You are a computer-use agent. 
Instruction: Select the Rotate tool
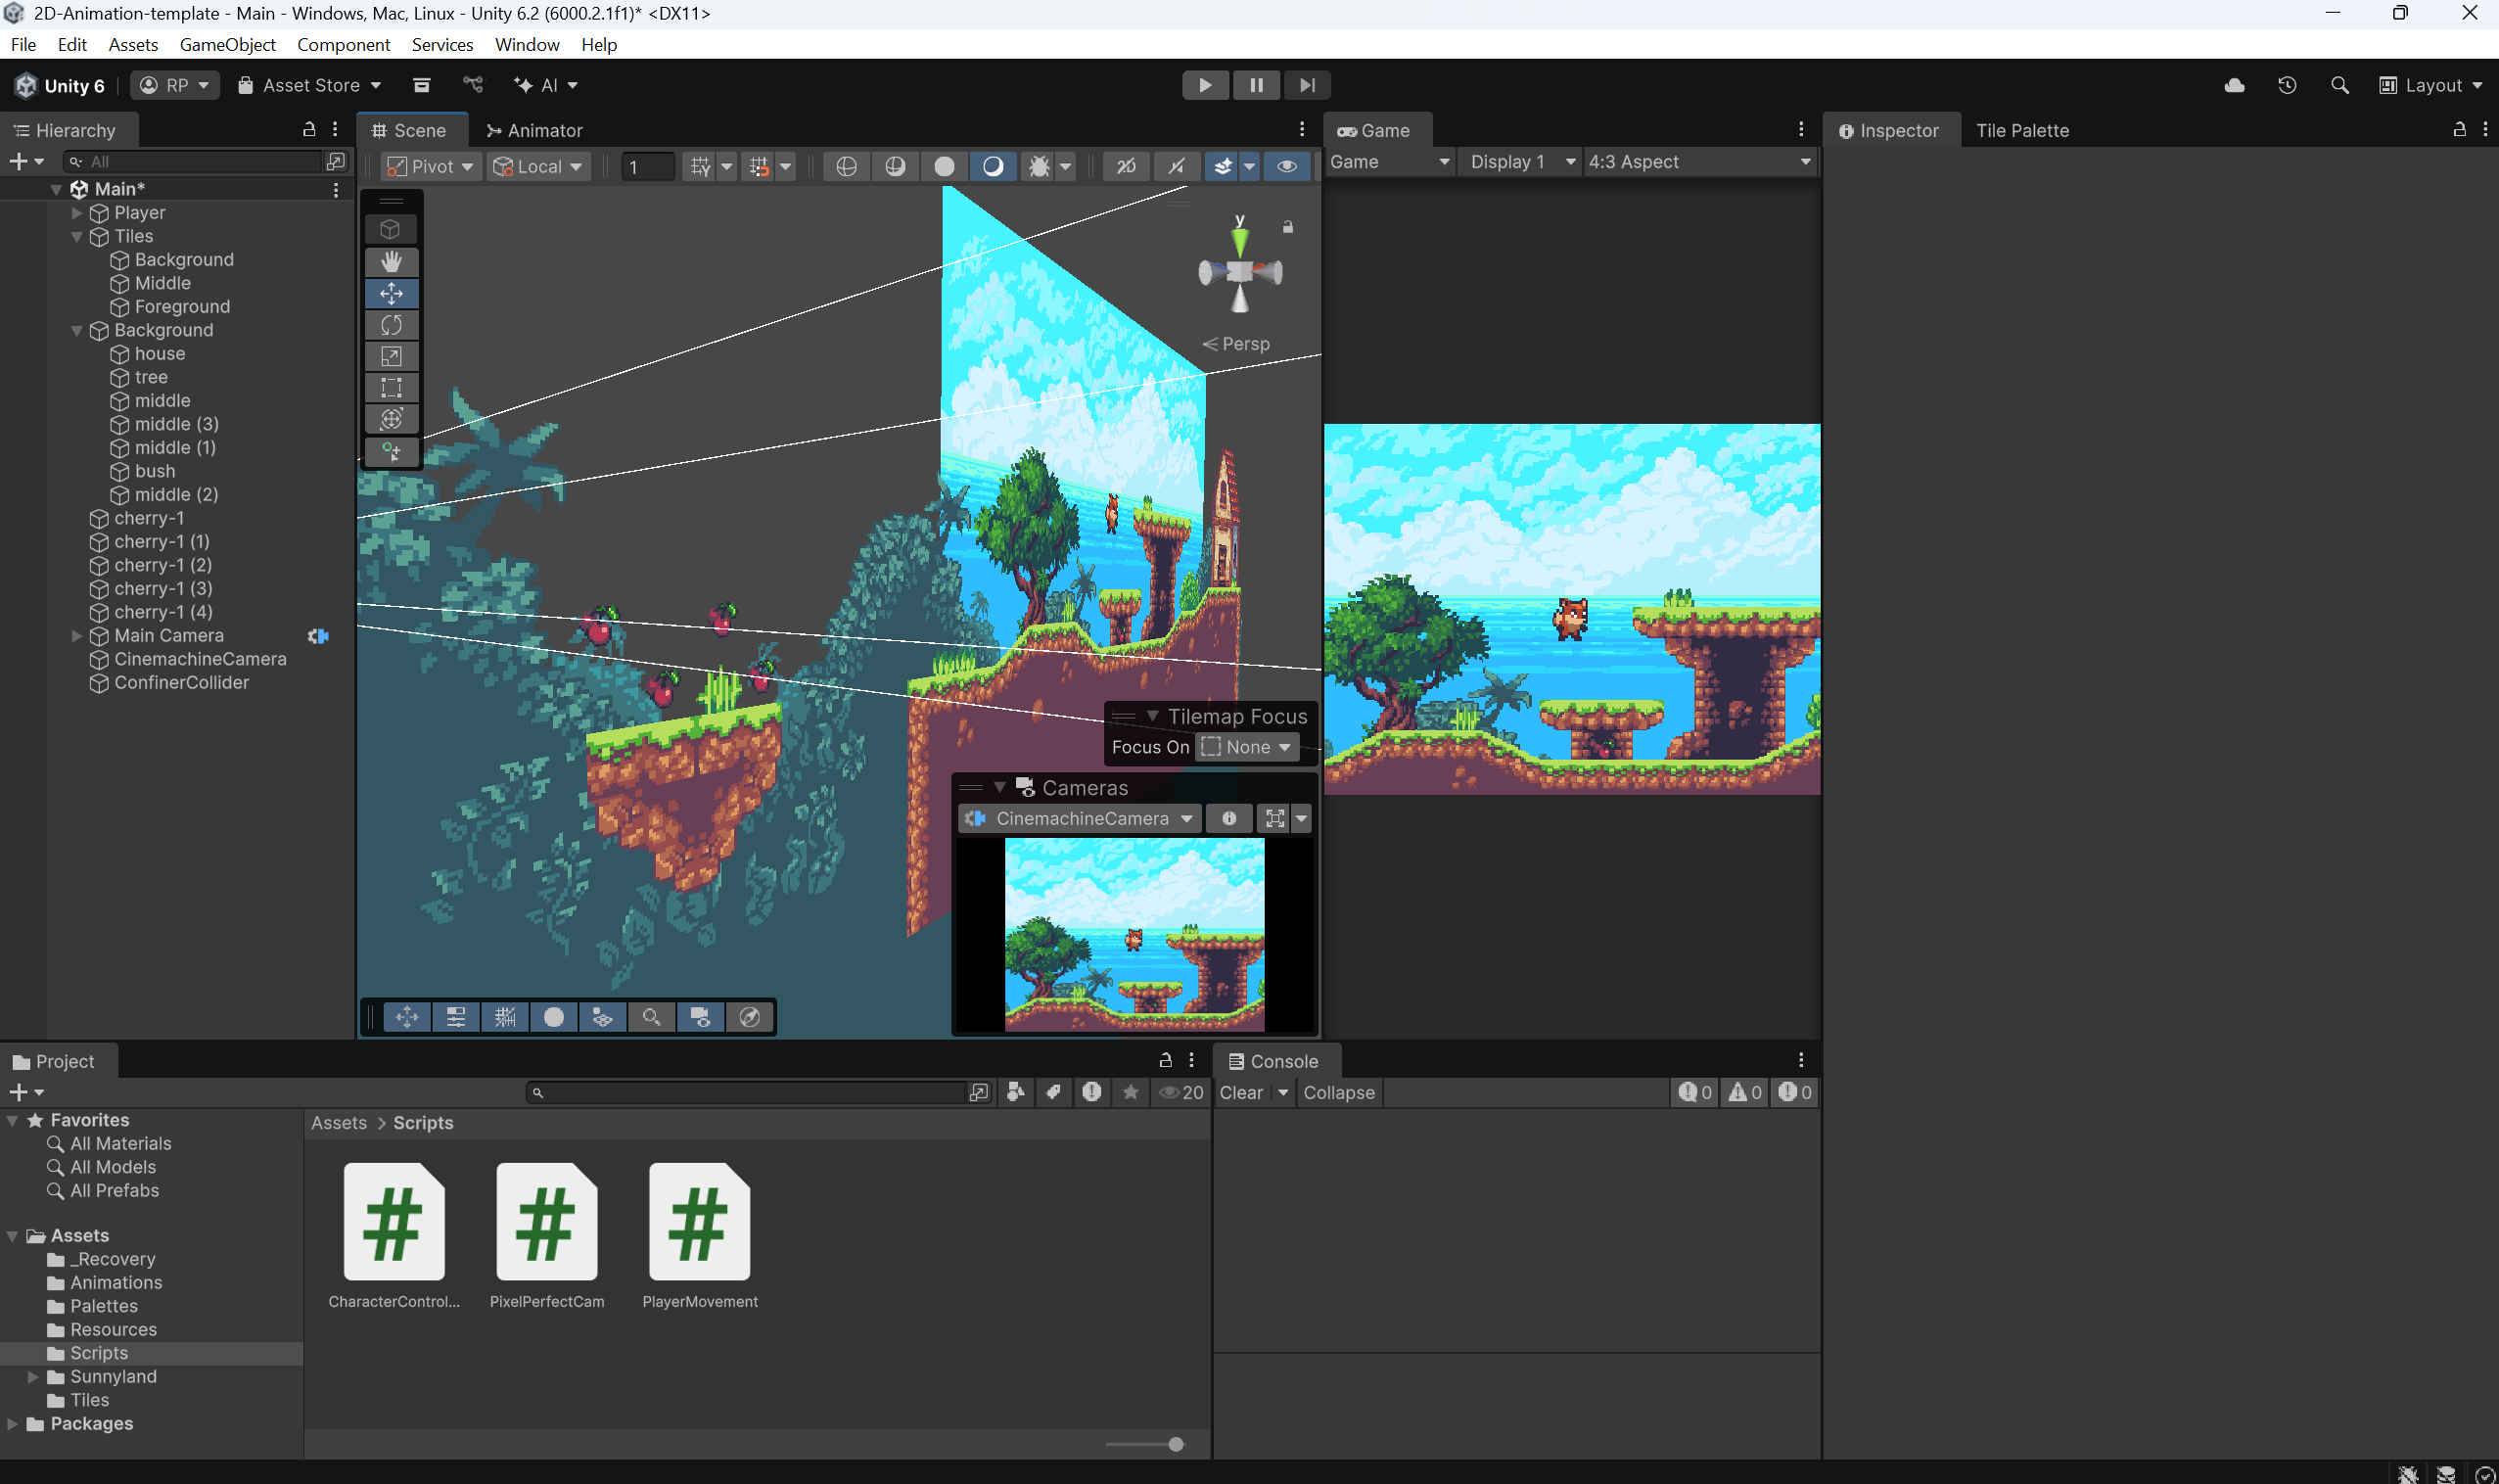(391, 325)
